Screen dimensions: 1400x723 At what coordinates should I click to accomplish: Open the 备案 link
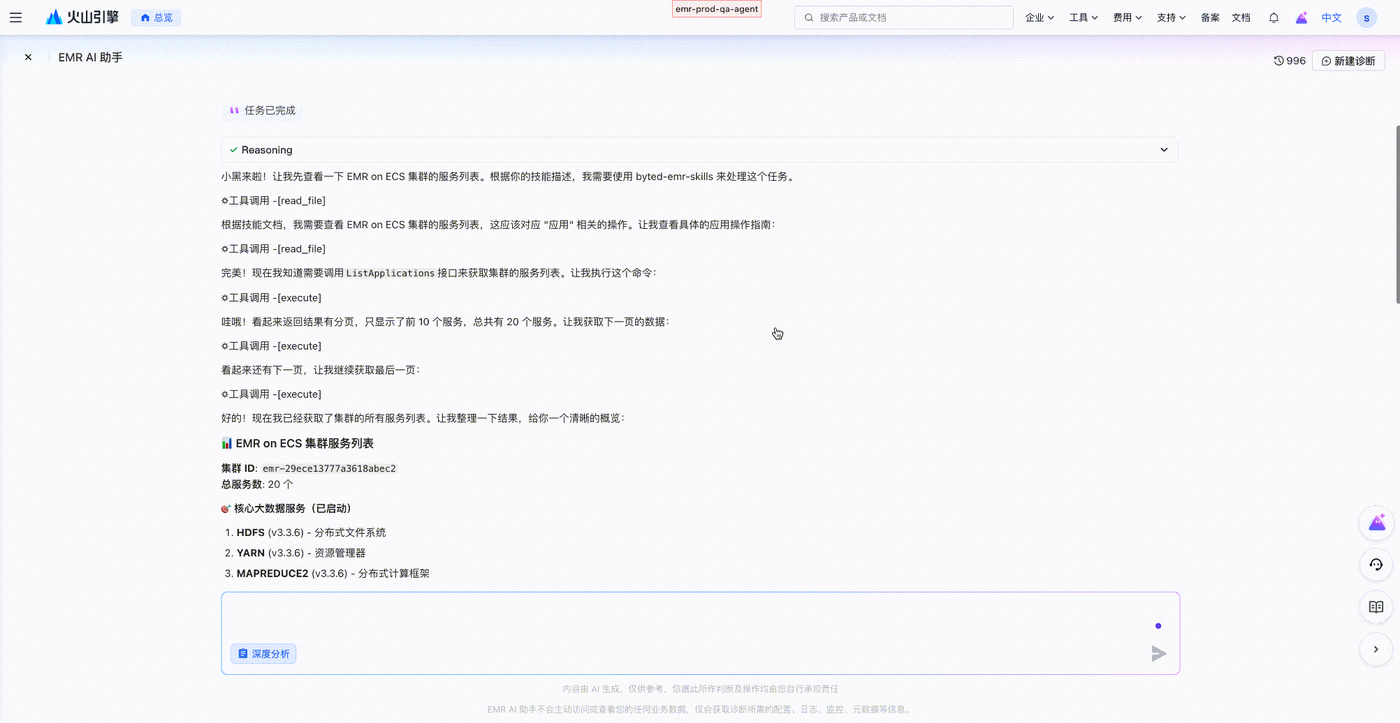[1210, 18]
